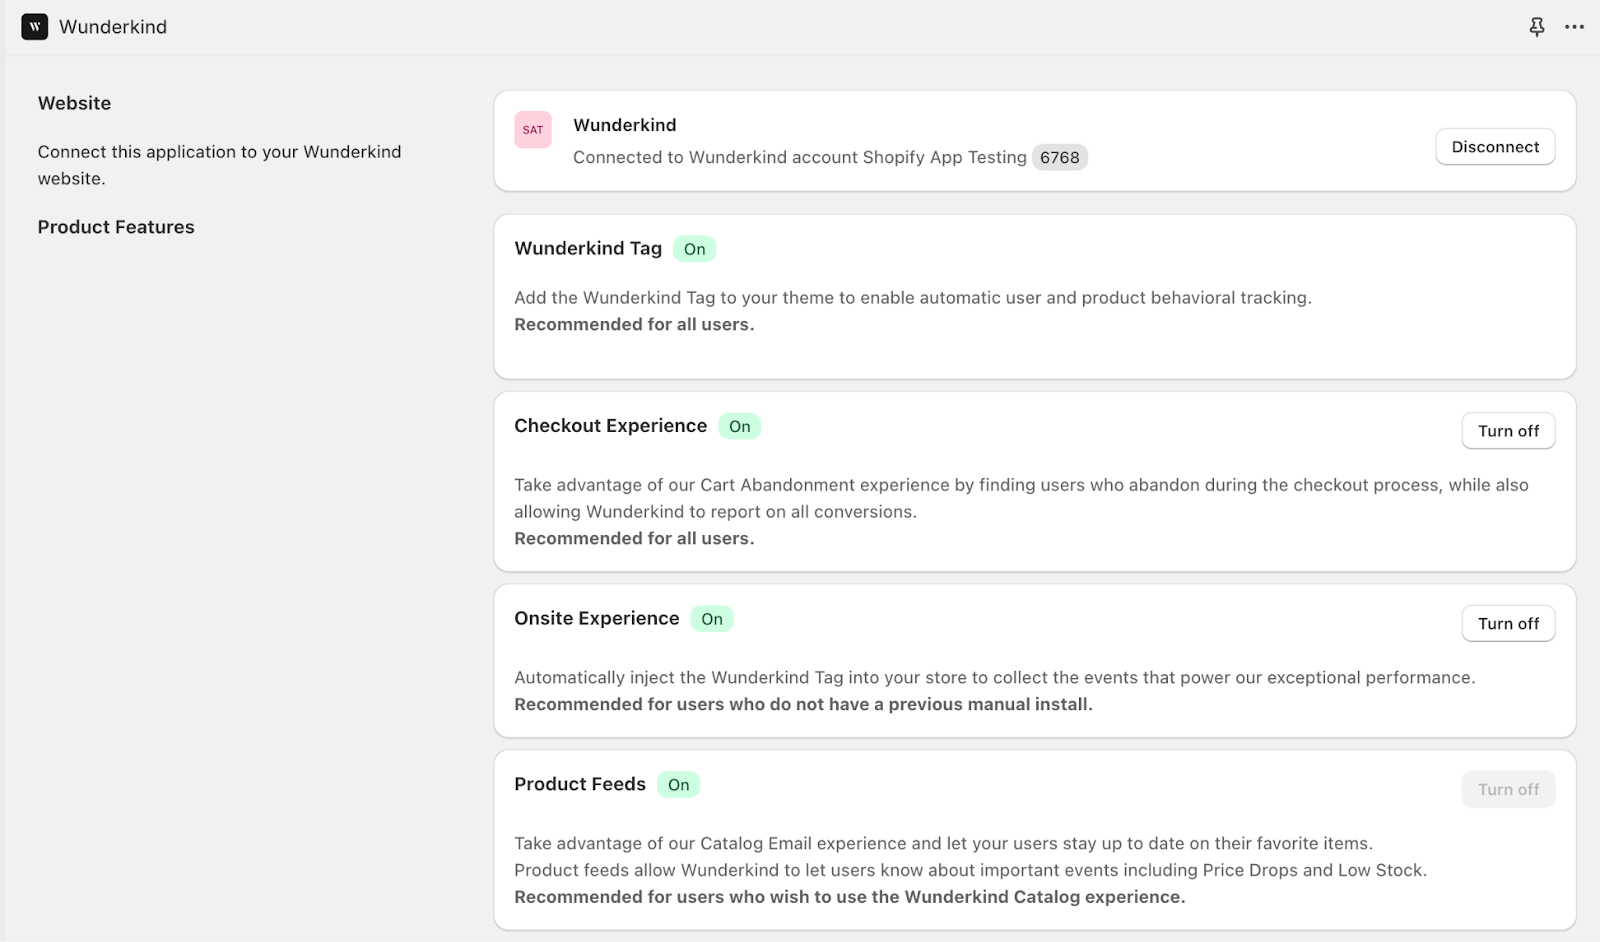Click the Product Feeds On badge

tap(678, 785)
